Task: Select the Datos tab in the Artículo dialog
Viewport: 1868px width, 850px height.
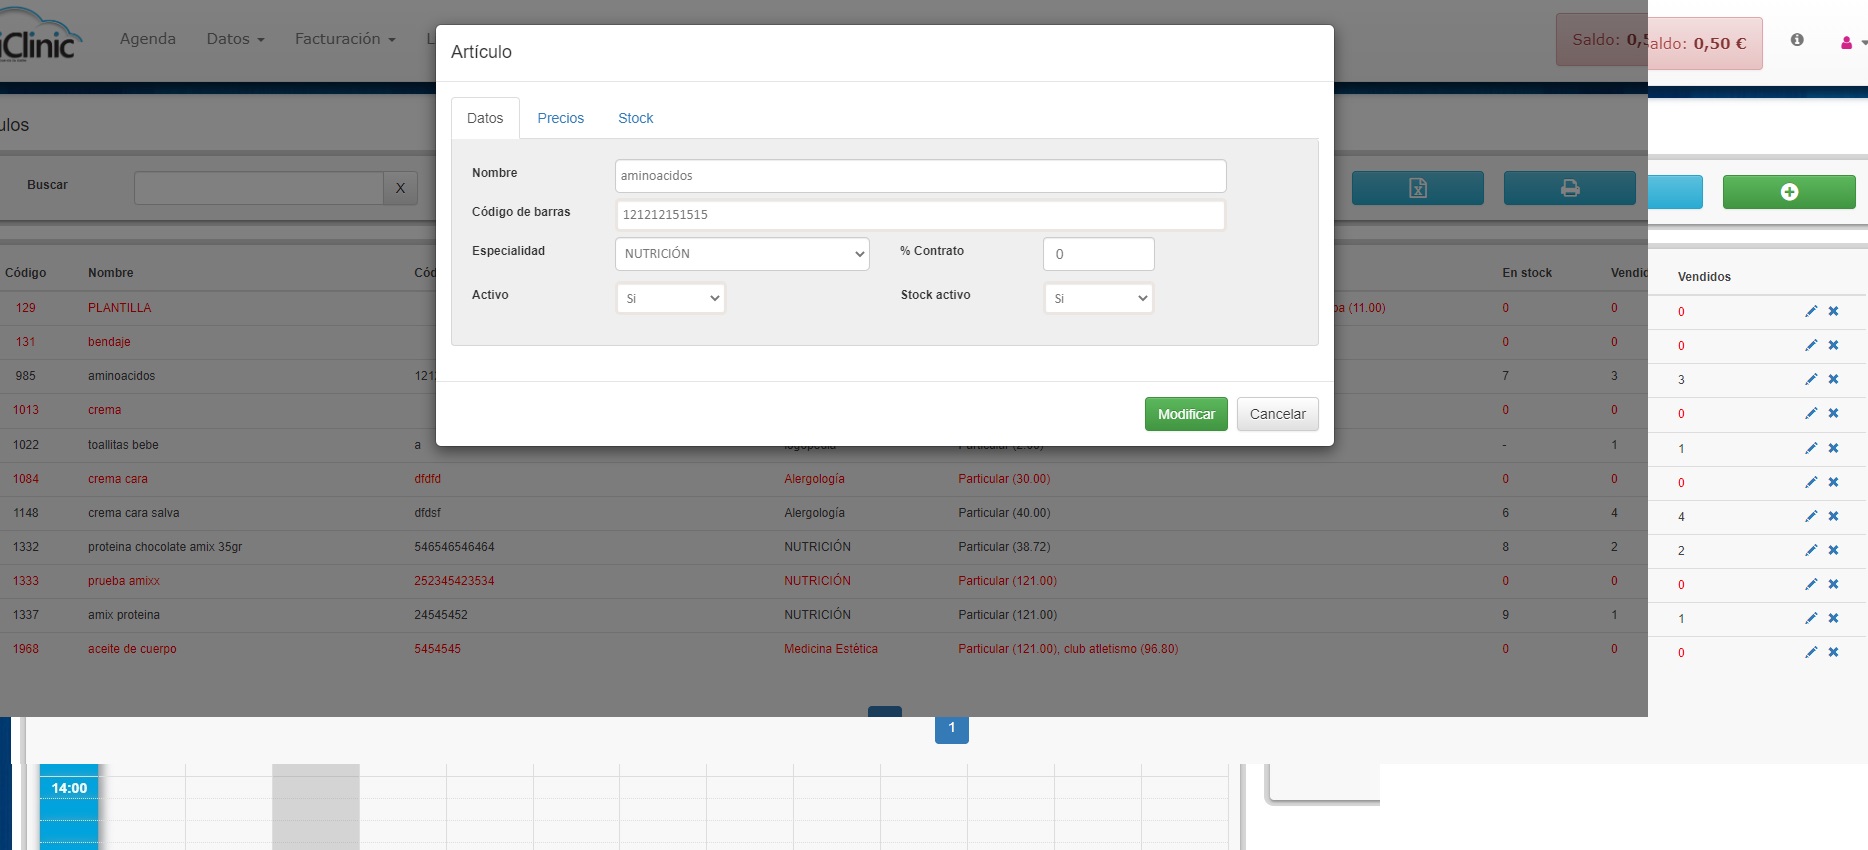Action: 485,118
